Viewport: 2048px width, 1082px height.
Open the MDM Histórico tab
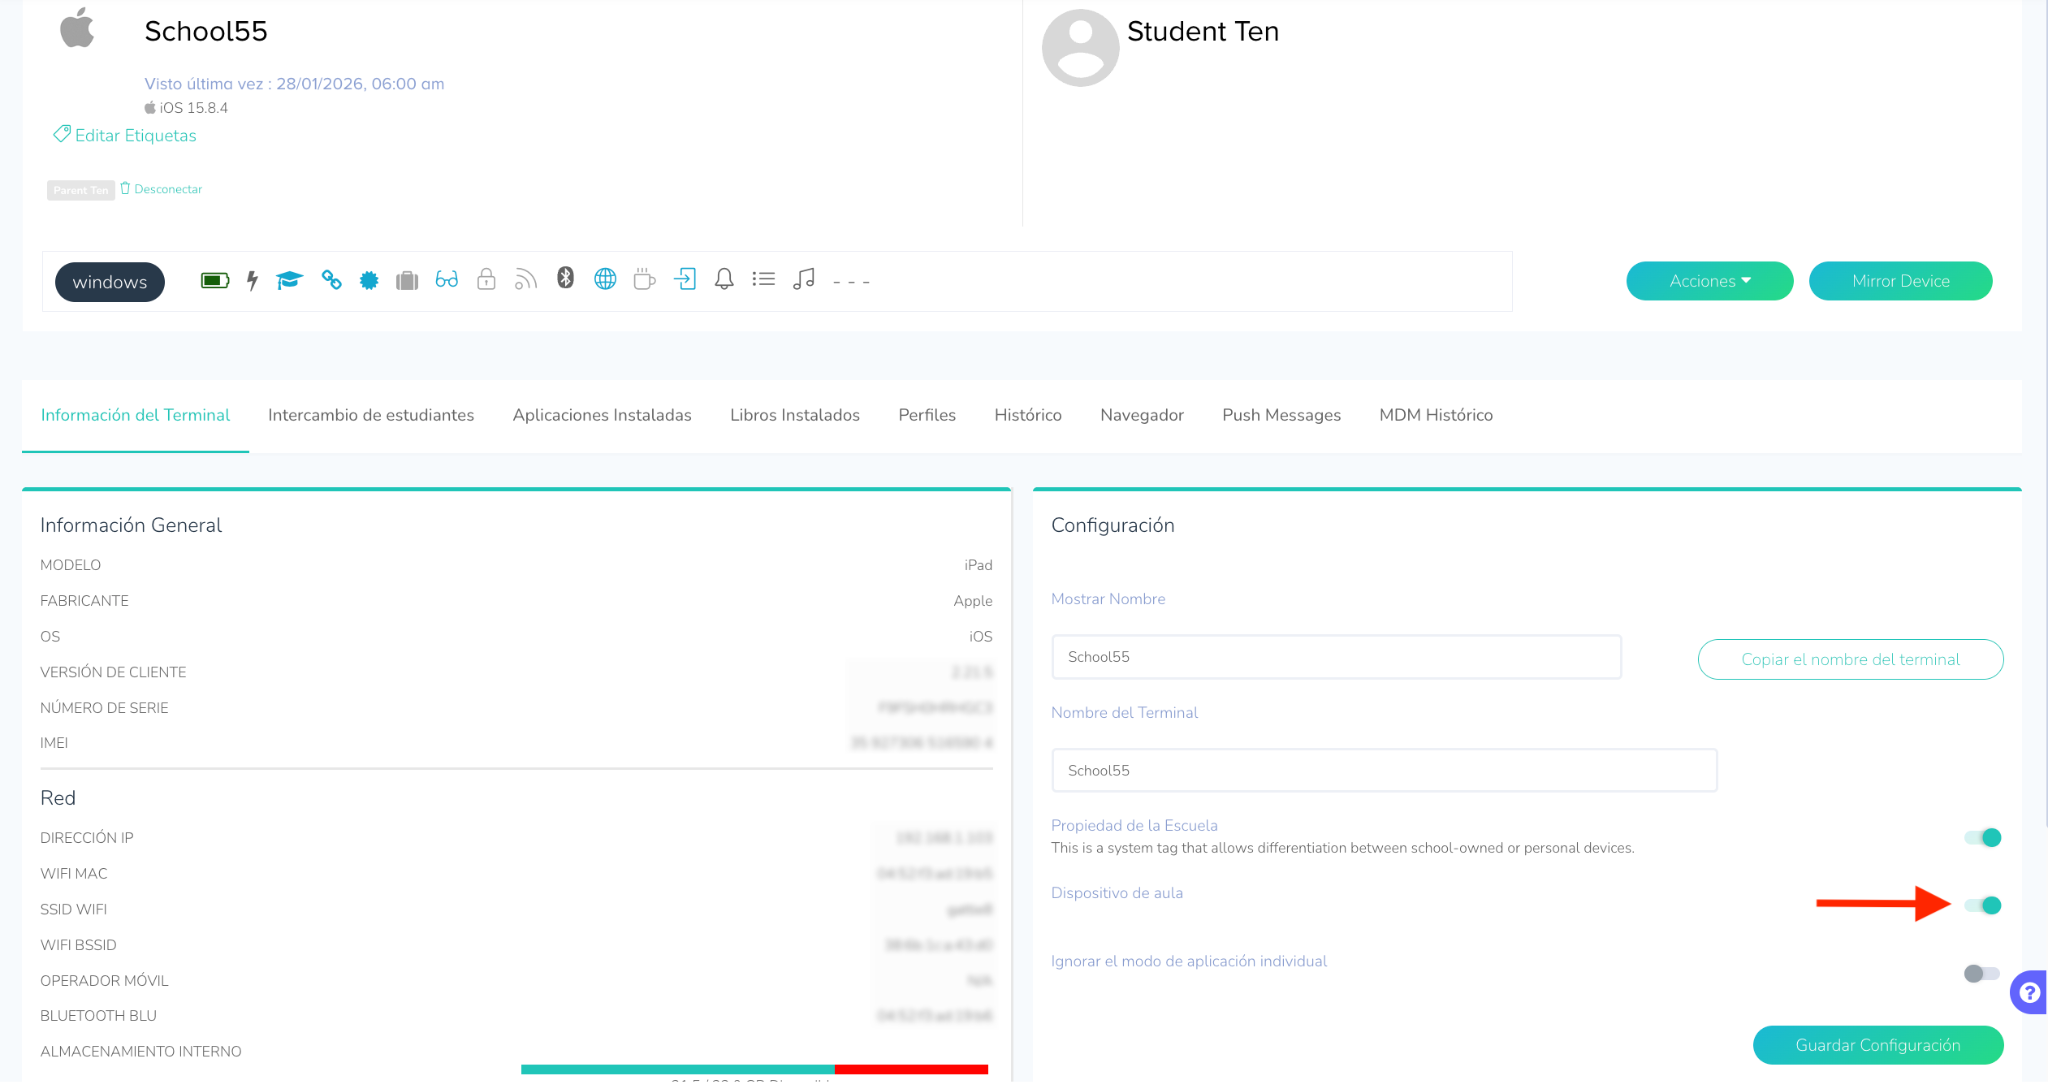[x=1435, y=415]
